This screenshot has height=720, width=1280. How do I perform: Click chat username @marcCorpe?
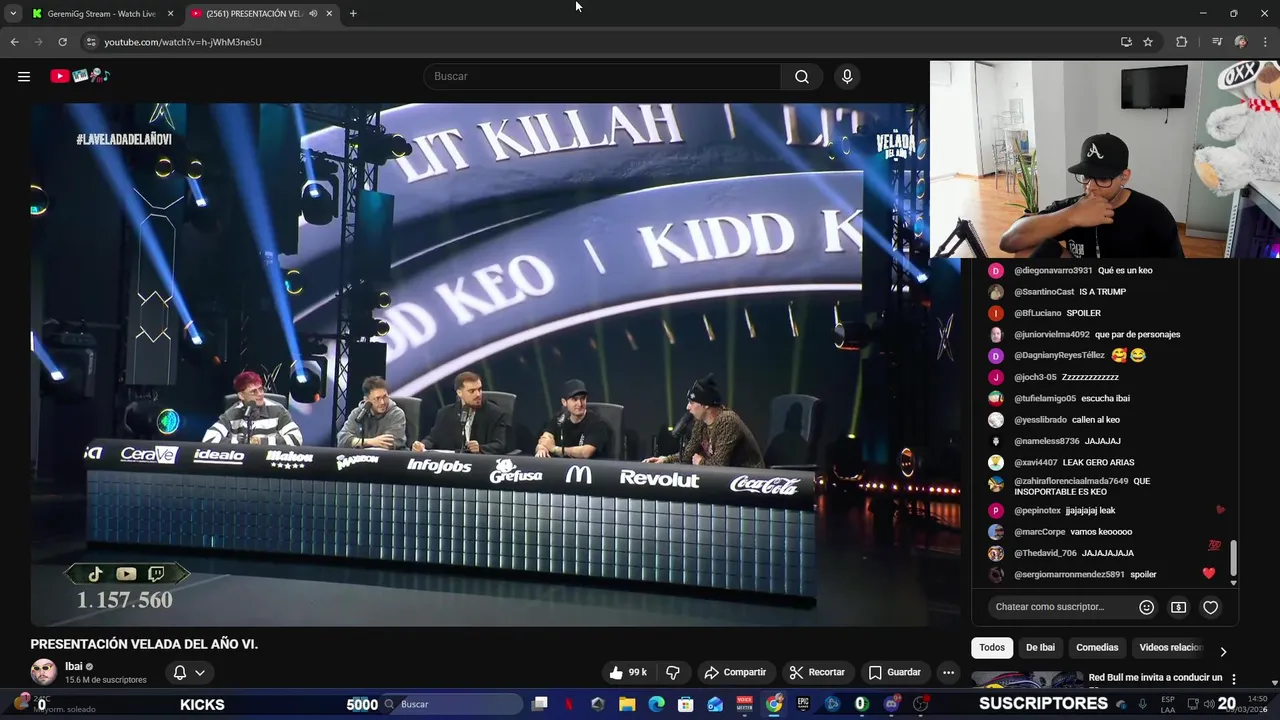tap(1040, 532)
